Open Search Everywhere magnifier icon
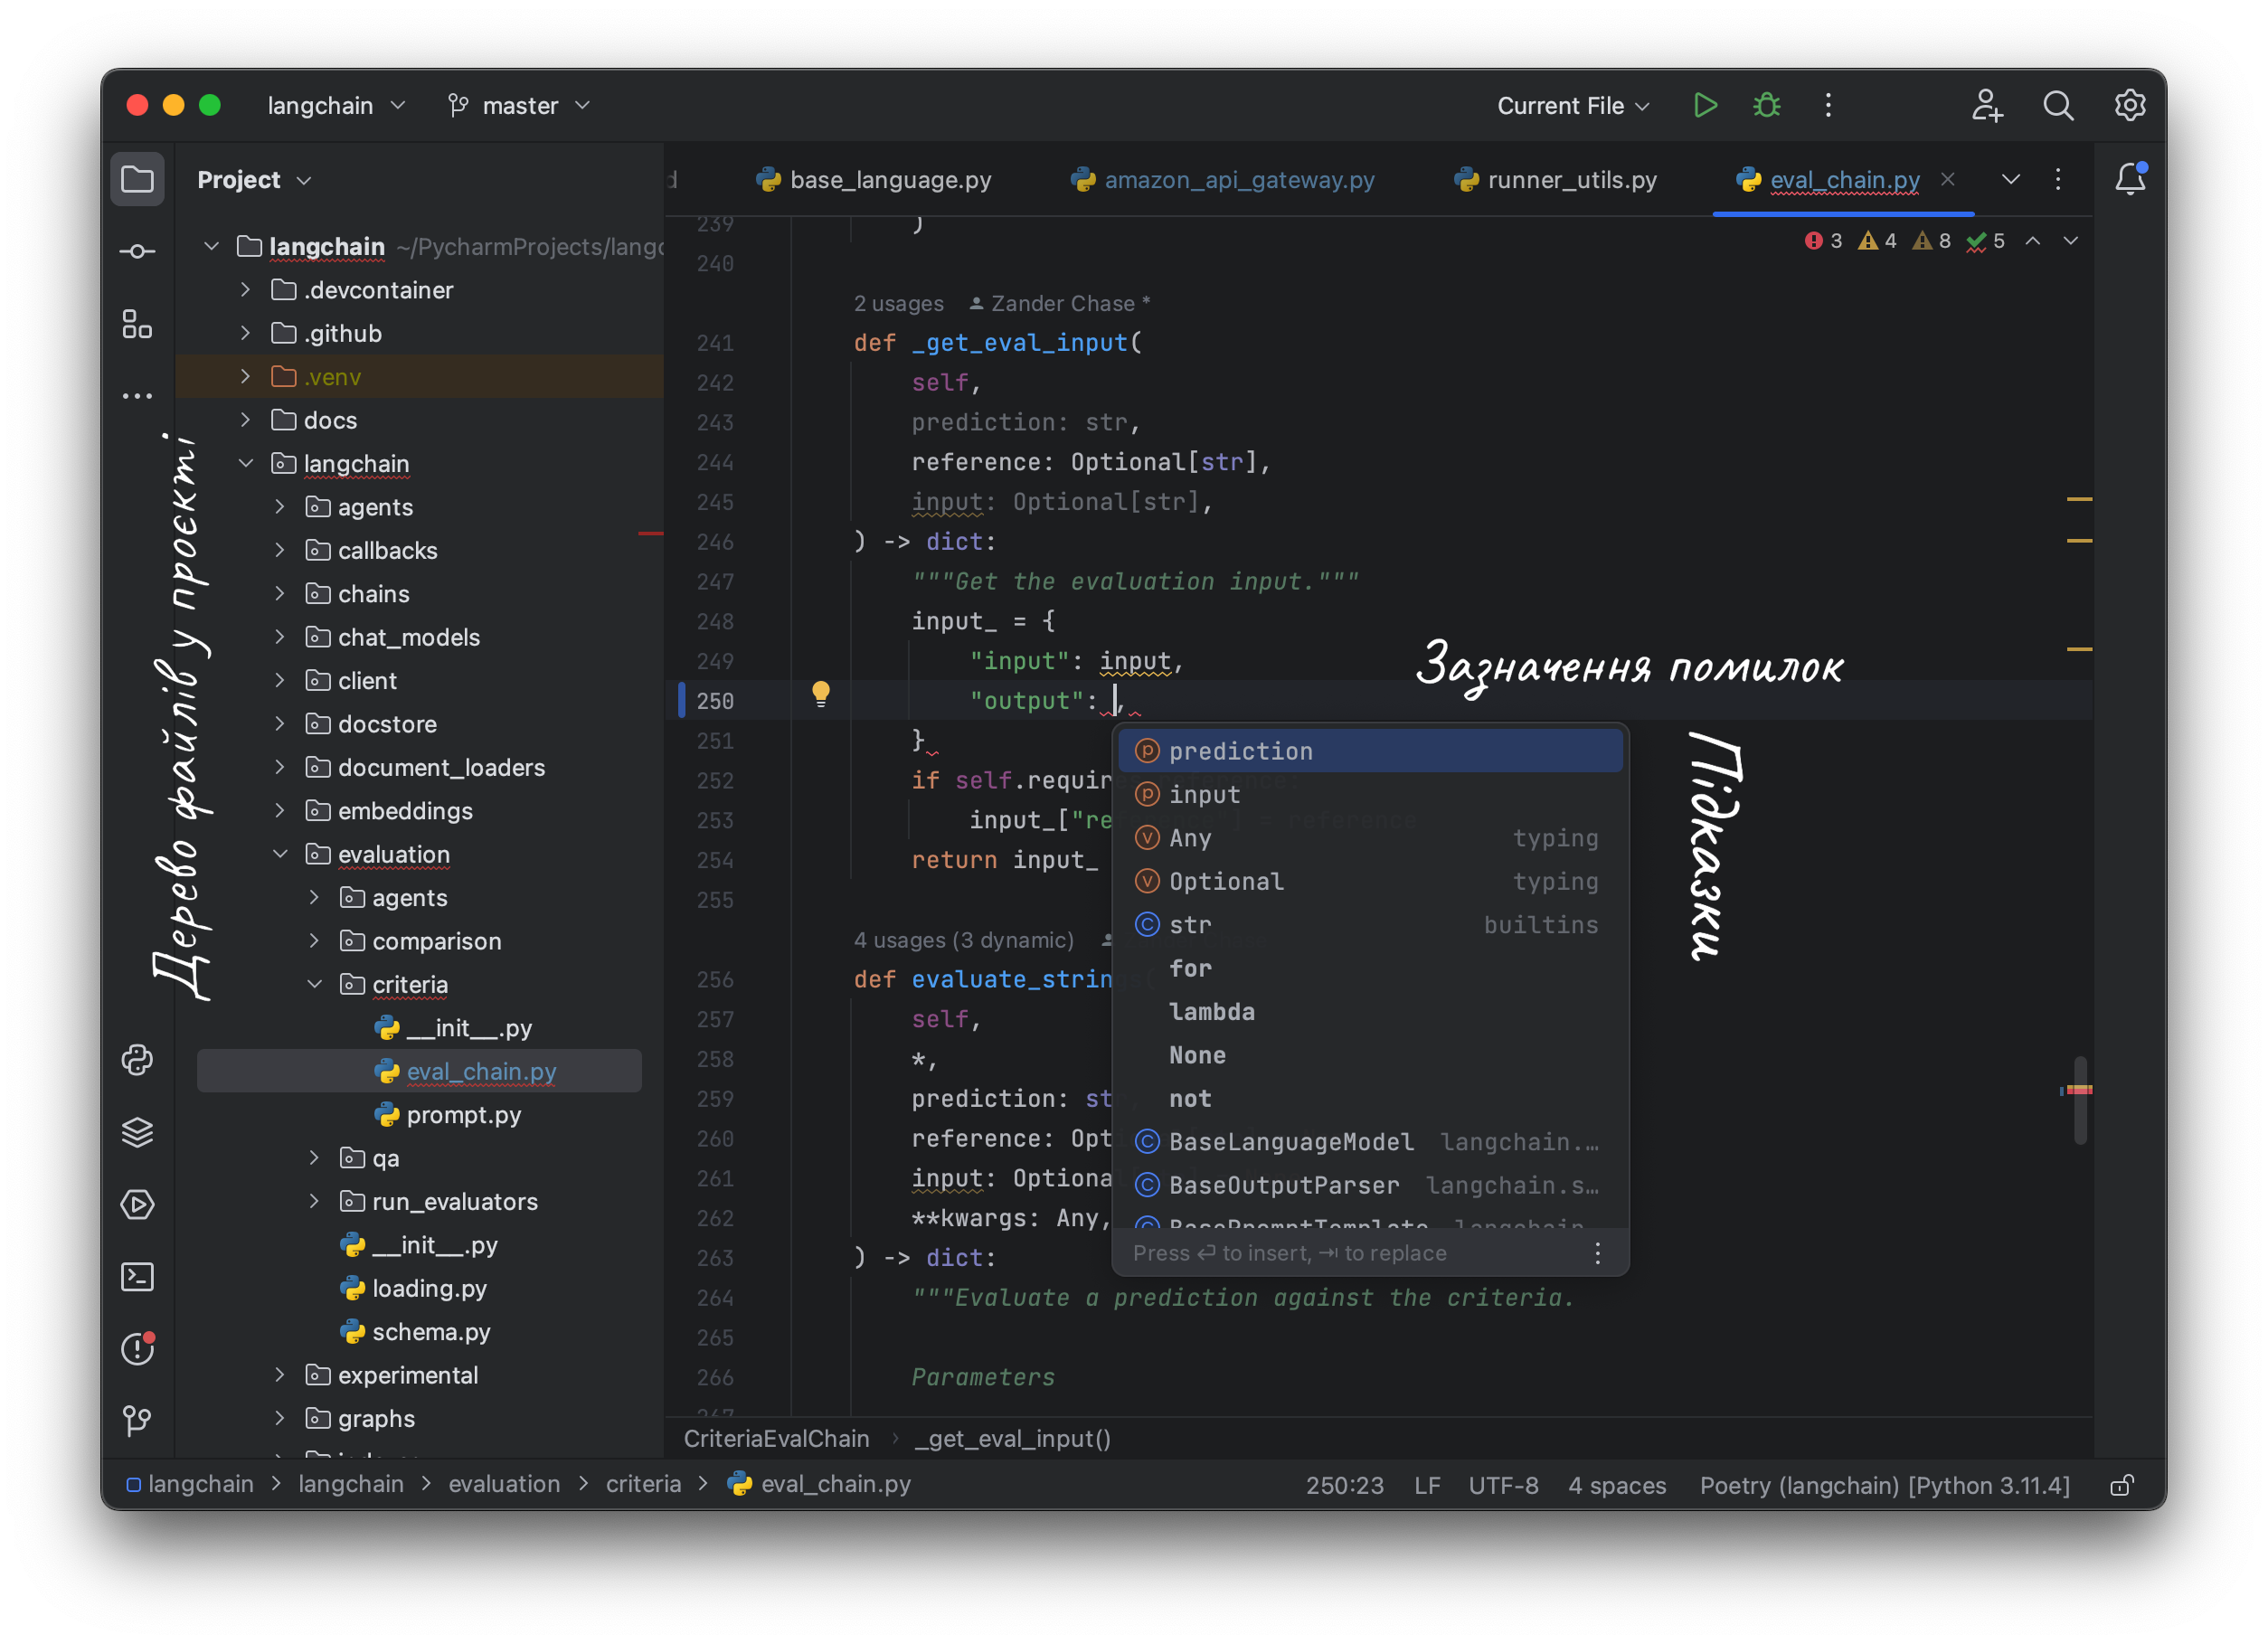 pyautogui.click(x=2057, y=105)
